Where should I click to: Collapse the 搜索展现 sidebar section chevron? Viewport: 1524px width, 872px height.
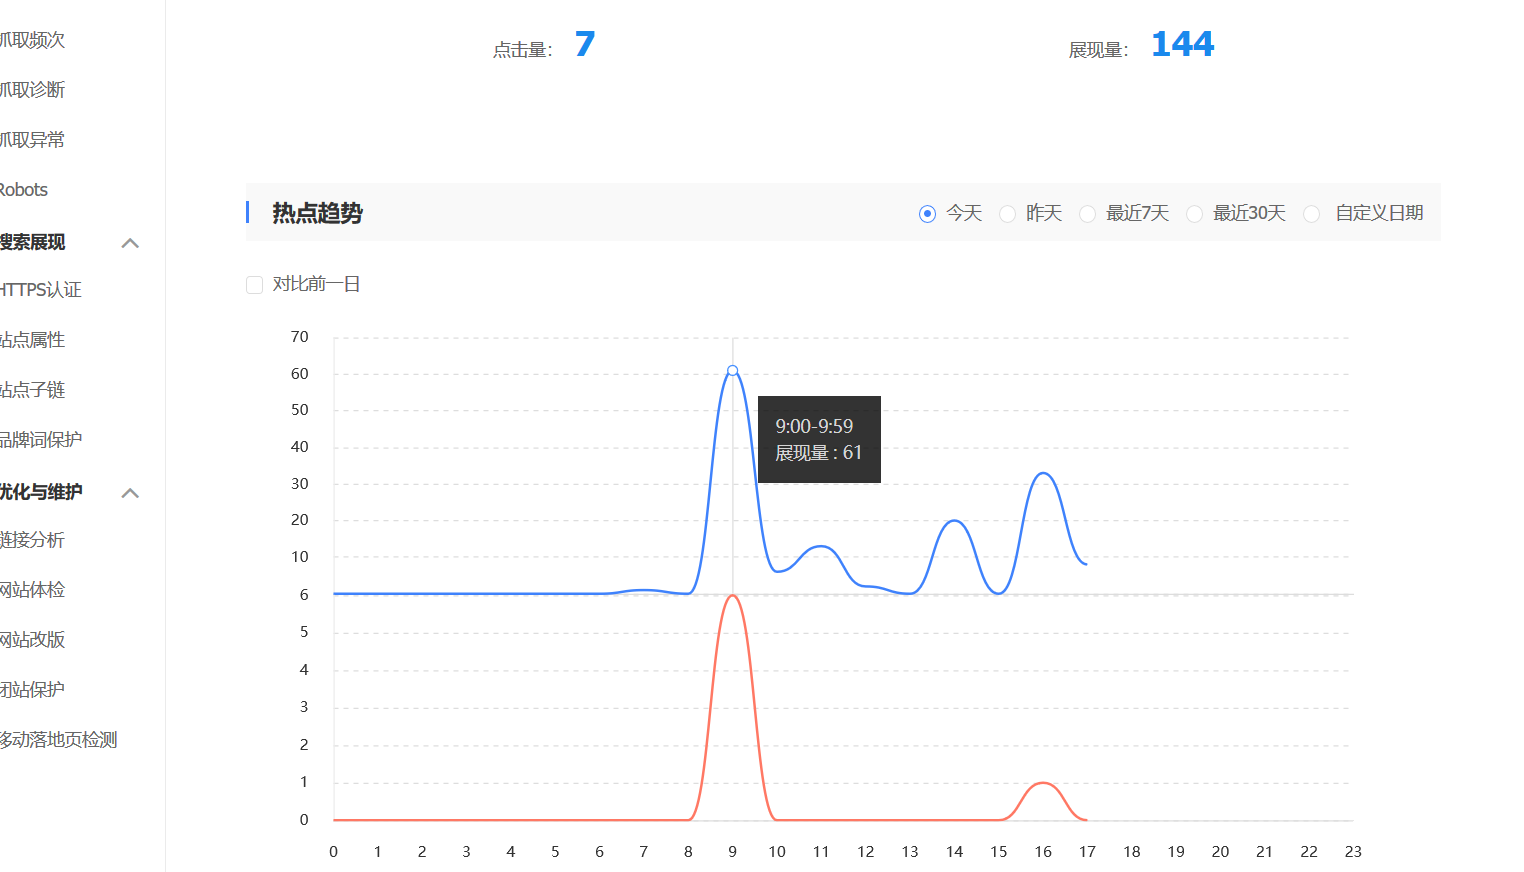pos(130,243)
